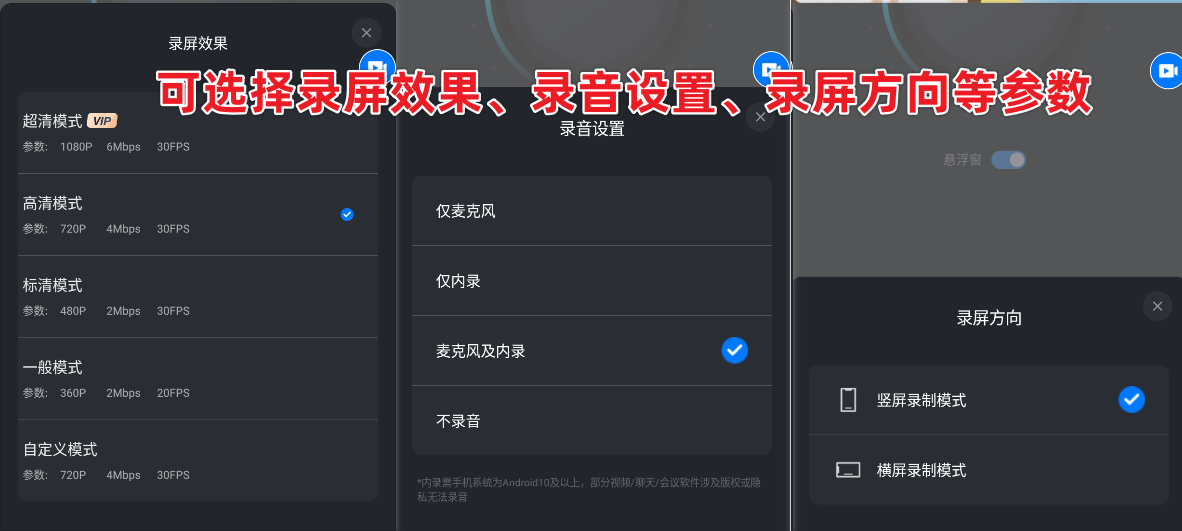Select 超清模式 1080P option
Screen dimensions: 1182x531
point(198,133)
